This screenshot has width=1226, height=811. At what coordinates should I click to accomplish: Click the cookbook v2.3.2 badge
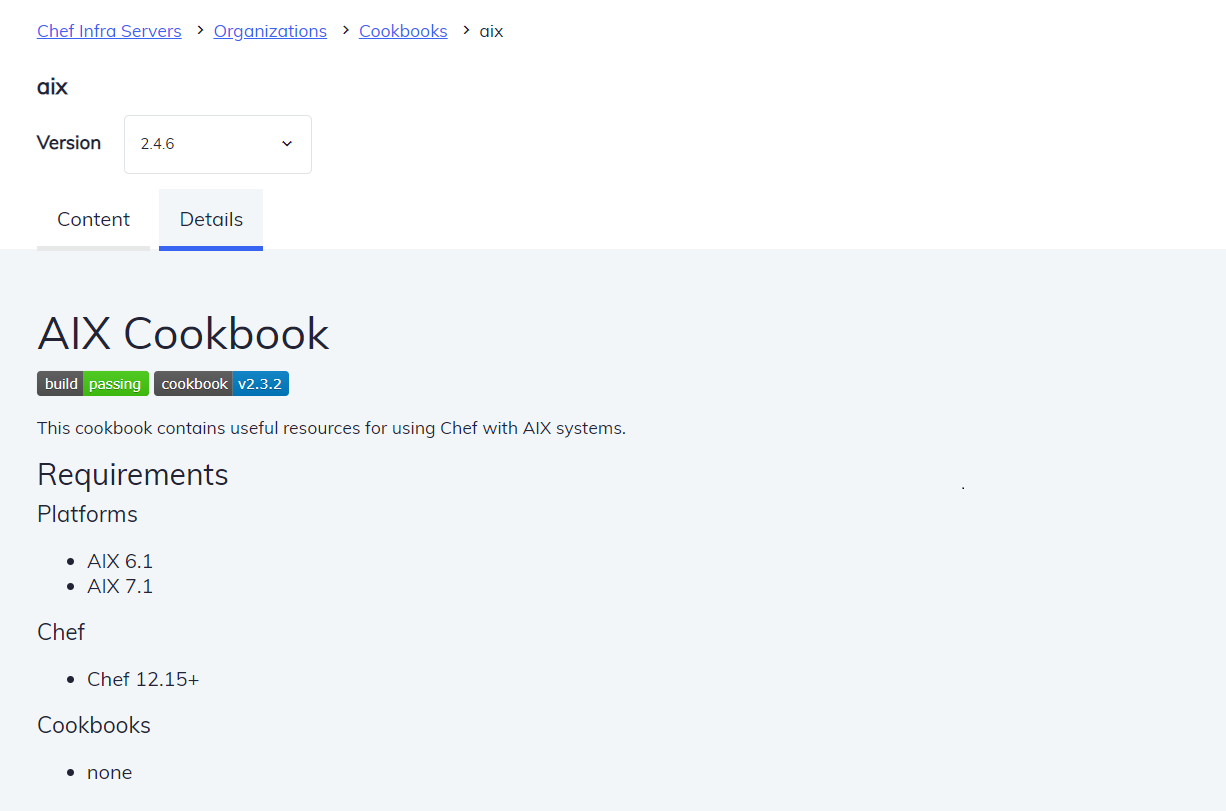point(221,384)
